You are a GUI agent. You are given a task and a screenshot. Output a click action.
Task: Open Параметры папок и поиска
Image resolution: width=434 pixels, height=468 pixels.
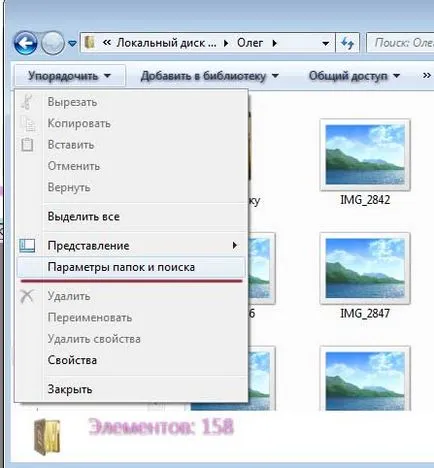coord(132,267)
